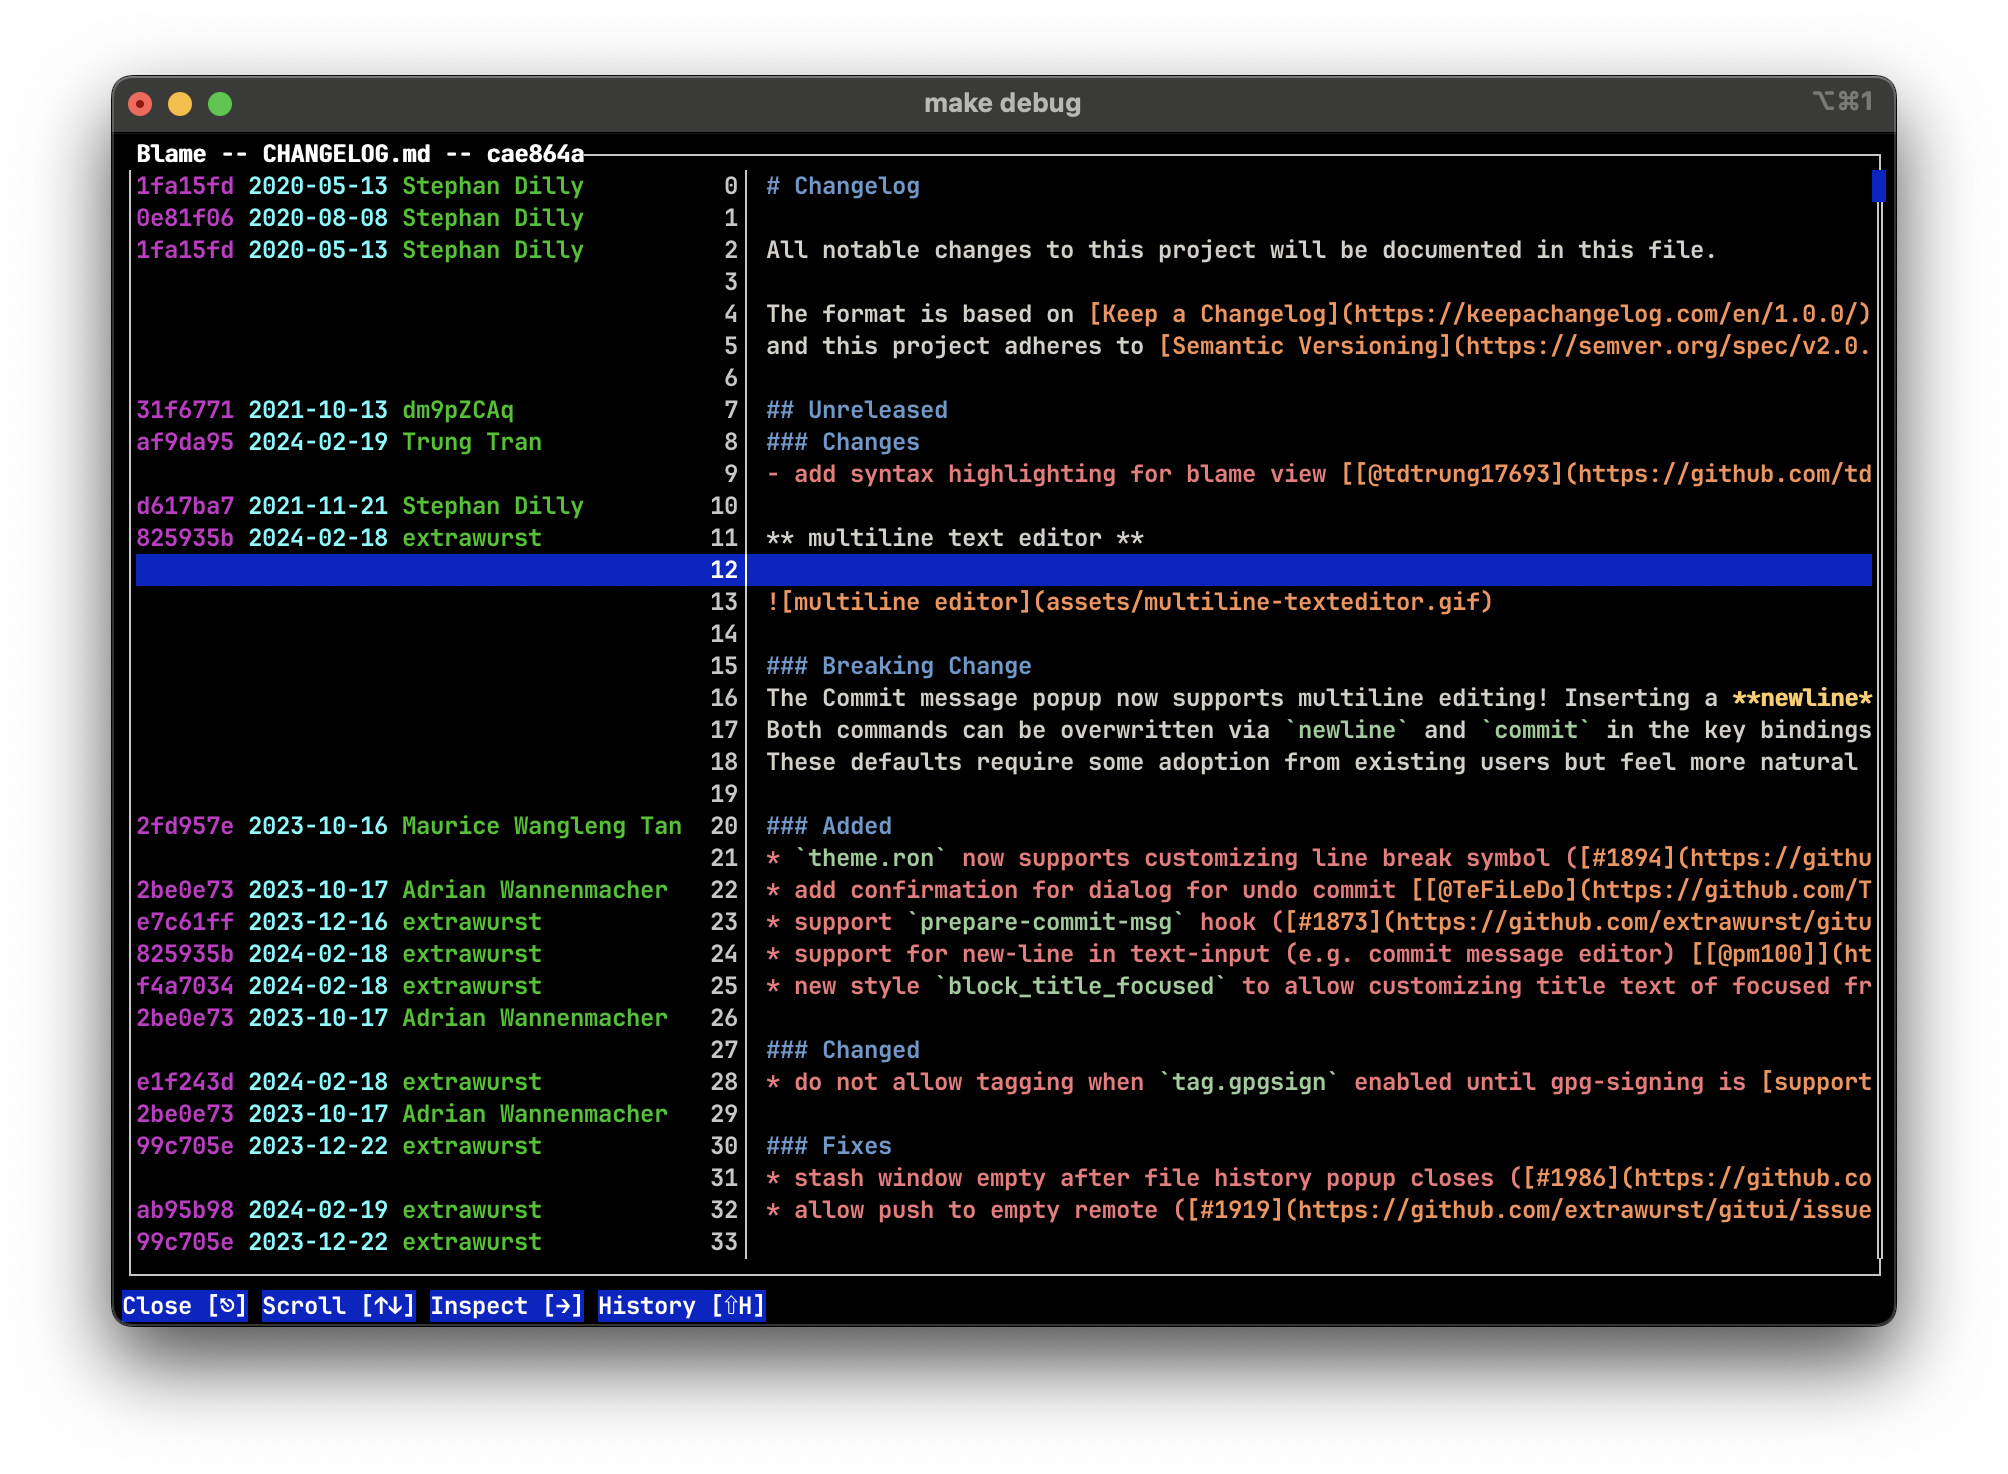
Task: Click commit hash af9da95 by Trung Tran
Action: [185, 442]
